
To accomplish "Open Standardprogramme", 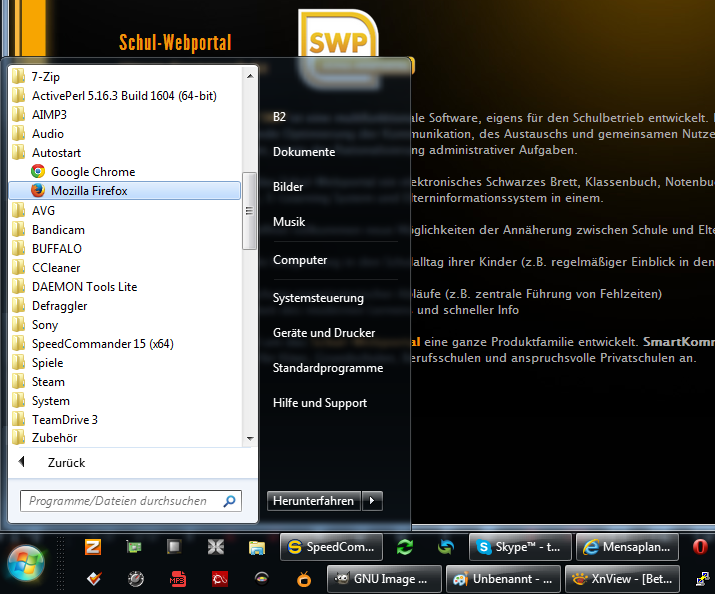I will pos(328,368).
